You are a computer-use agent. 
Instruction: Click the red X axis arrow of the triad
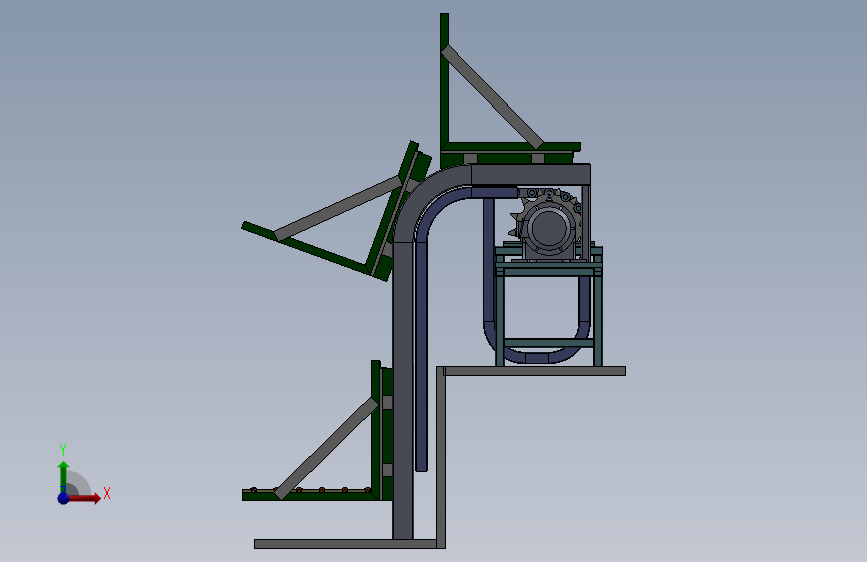86,498
